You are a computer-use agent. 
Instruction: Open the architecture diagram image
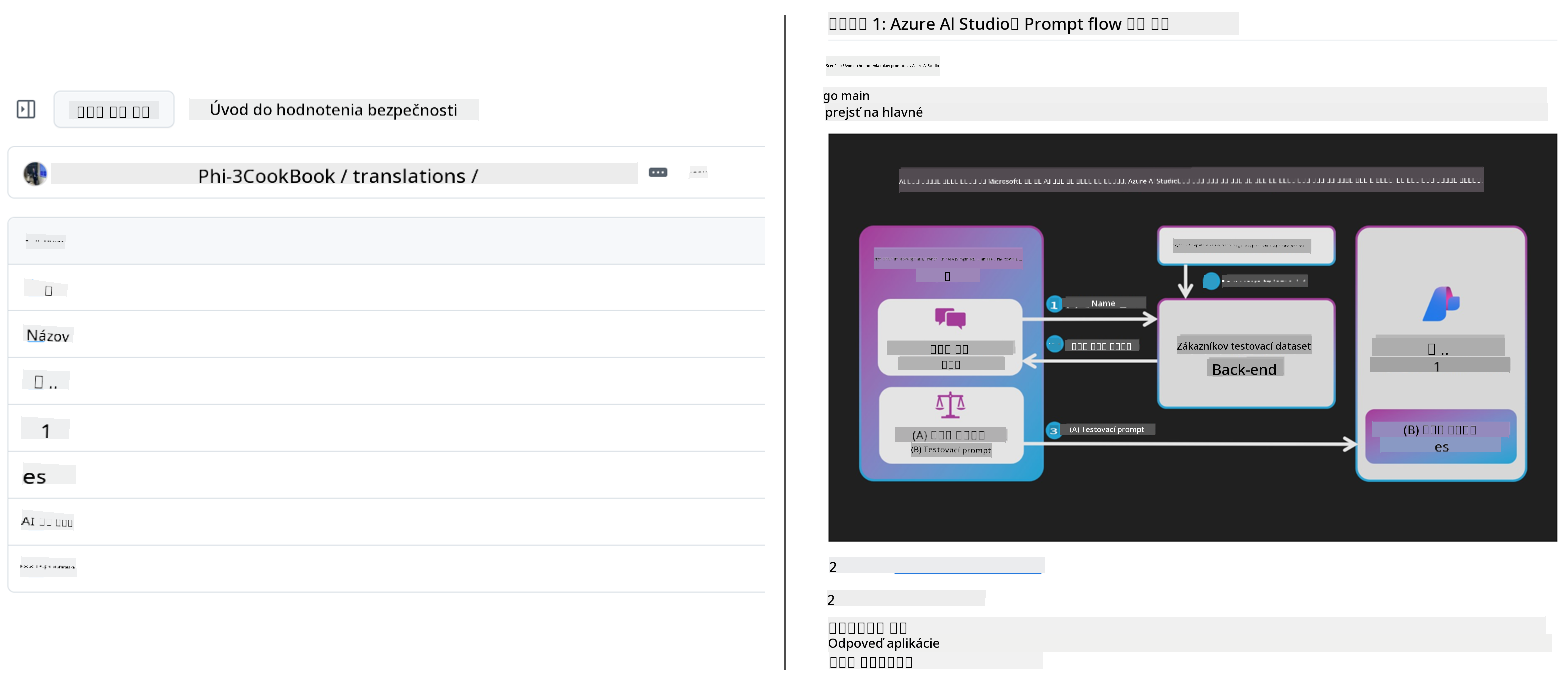(x=1193, y=338)
